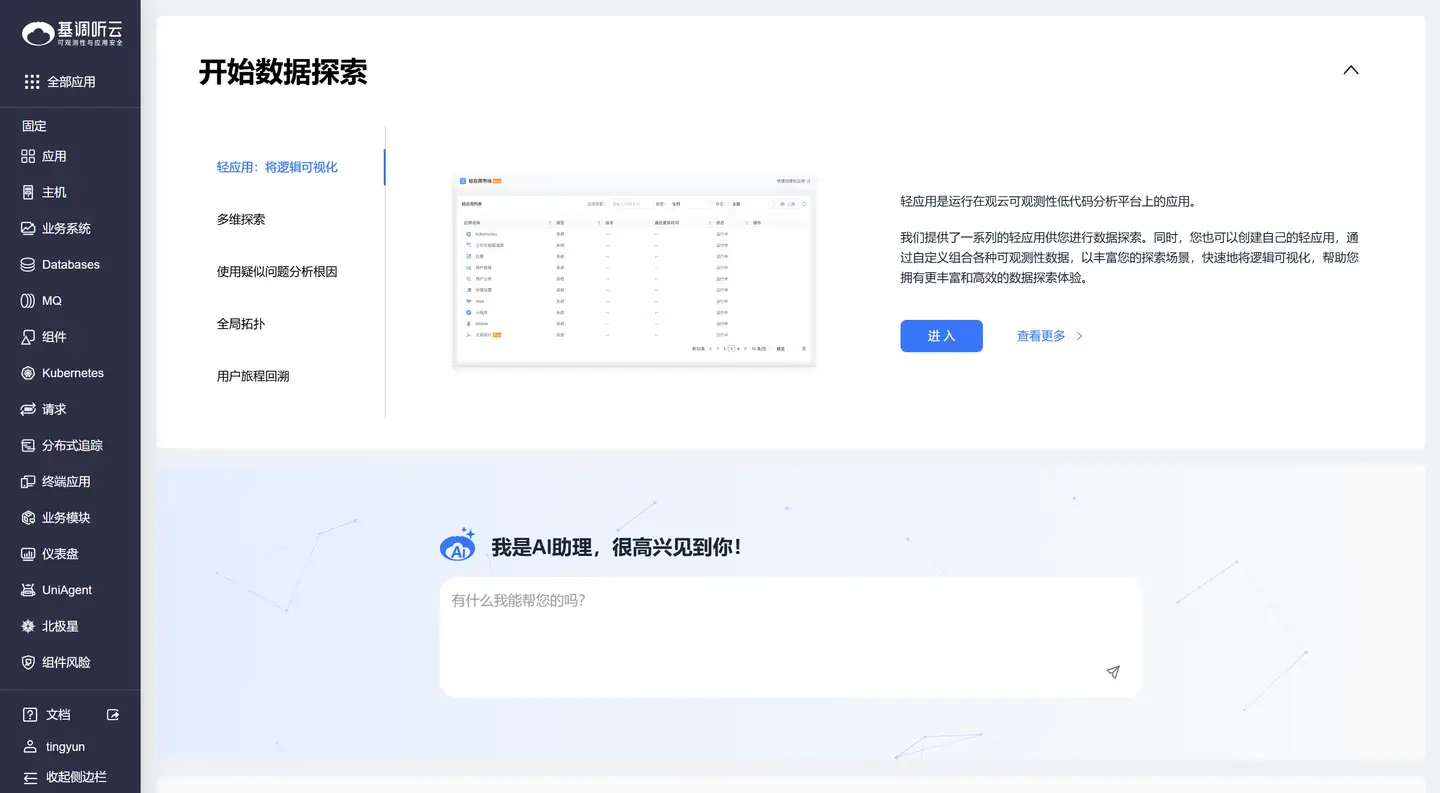
Task: Switch to the 多维探索 tab
Action: click(243, 219)
